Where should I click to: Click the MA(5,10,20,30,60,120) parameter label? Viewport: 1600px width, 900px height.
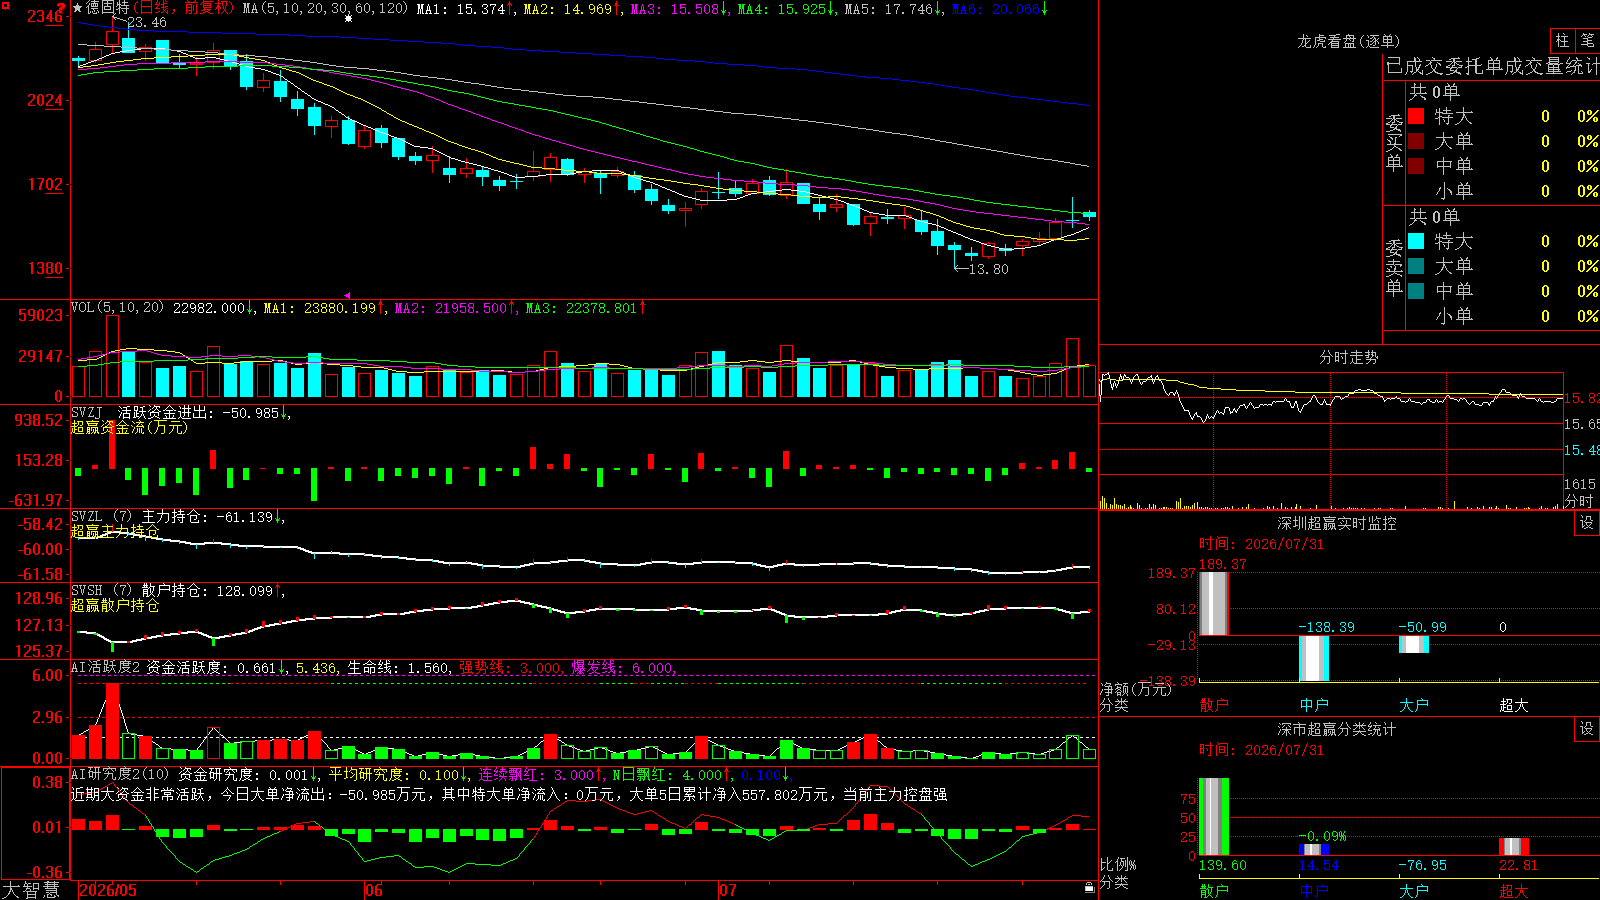click(325, 8)
